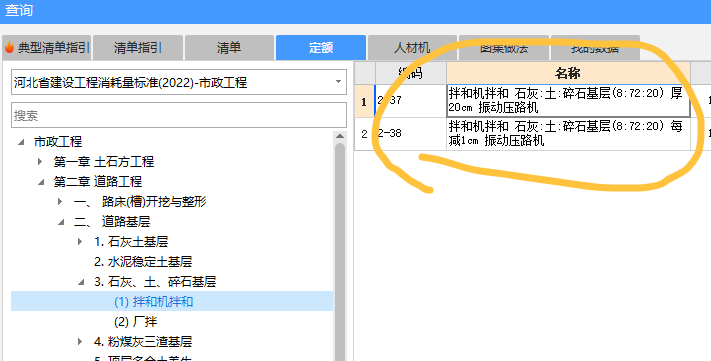Click code cell 2-38
The height and width of the screenshot is (361, 711).
[x=411, y=134]
